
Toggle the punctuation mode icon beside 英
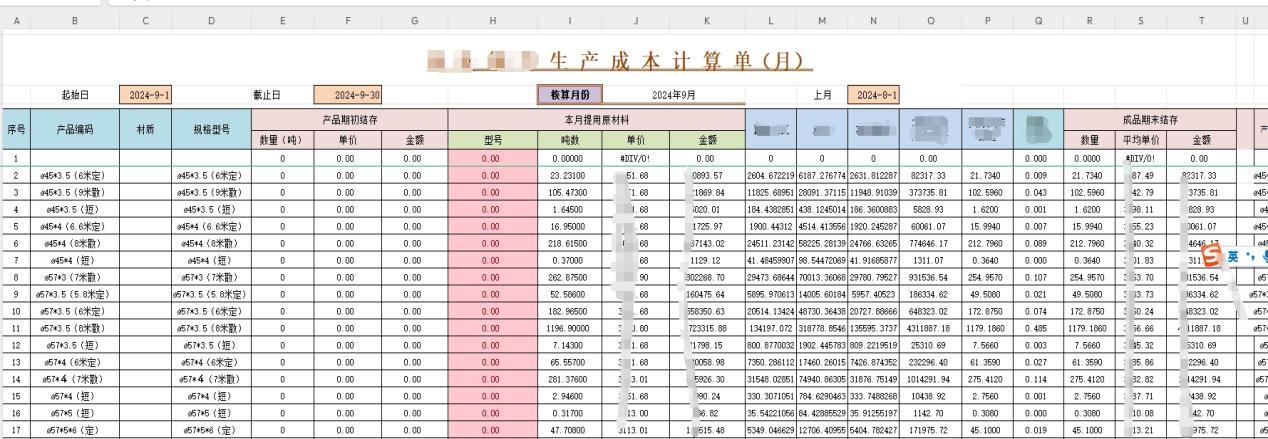click(1254, 257)
